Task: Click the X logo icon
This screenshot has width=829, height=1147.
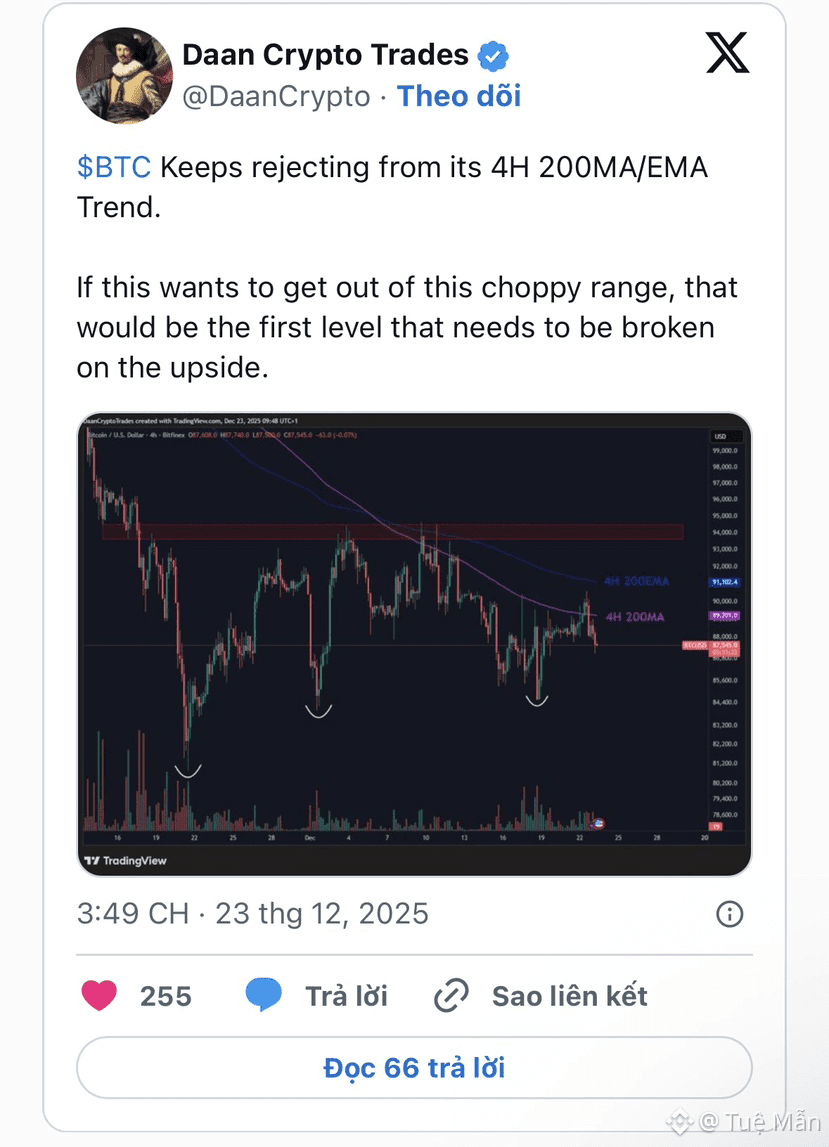Action: tap(727, 54)
